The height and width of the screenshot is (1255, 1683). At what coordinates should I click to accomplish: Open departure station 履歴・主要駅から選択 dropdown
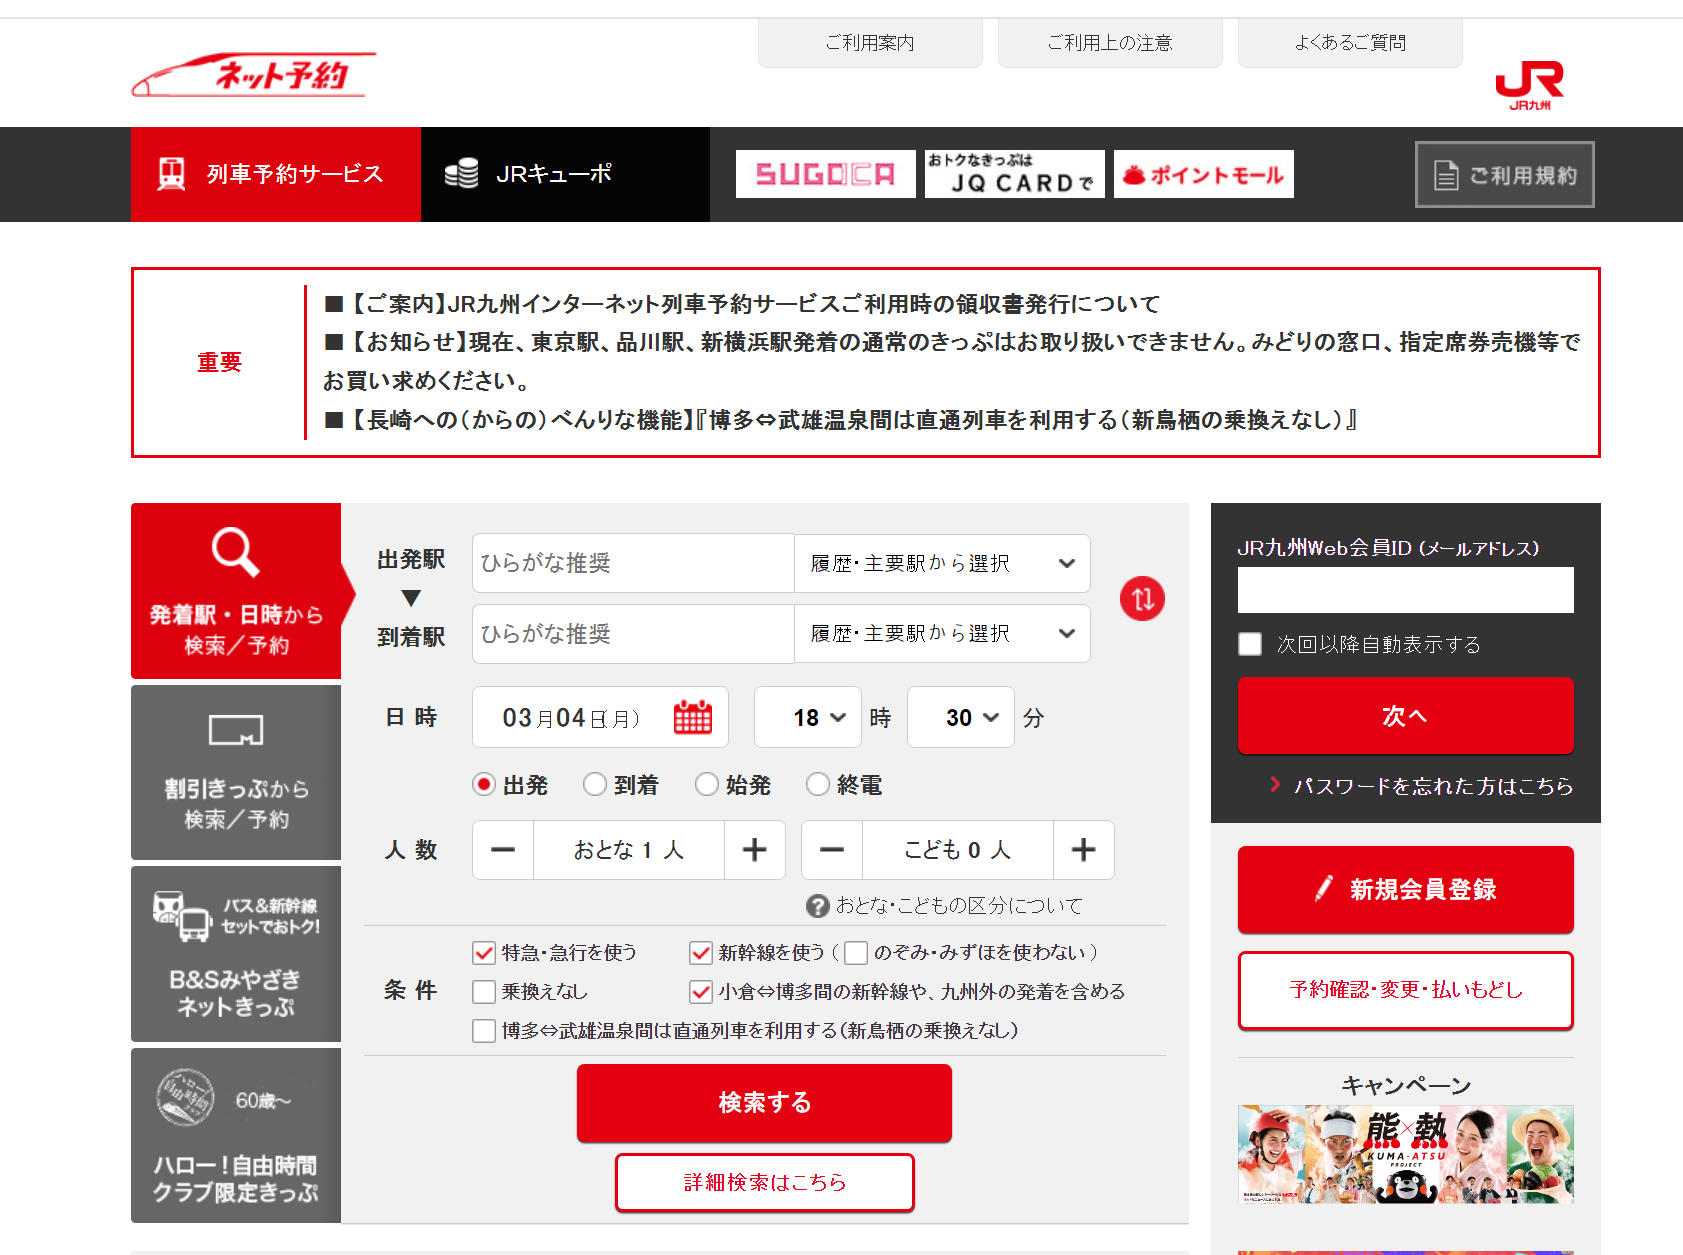pos(942,563)
